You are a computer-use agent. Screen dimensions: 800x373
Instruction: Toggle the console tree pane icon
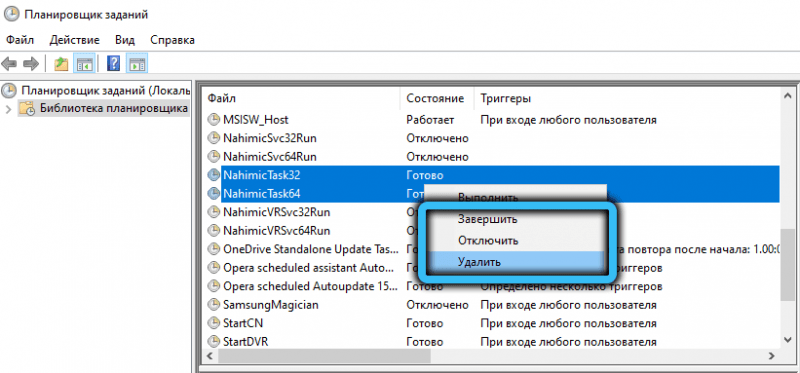84,64
